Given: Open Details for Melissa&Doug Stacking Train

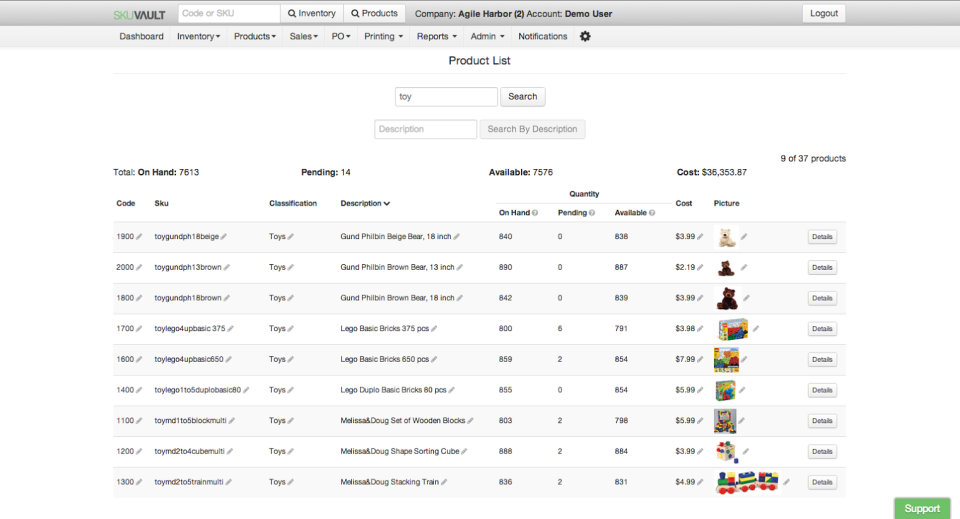Looking at the screenshot, I should coord(822,482).
